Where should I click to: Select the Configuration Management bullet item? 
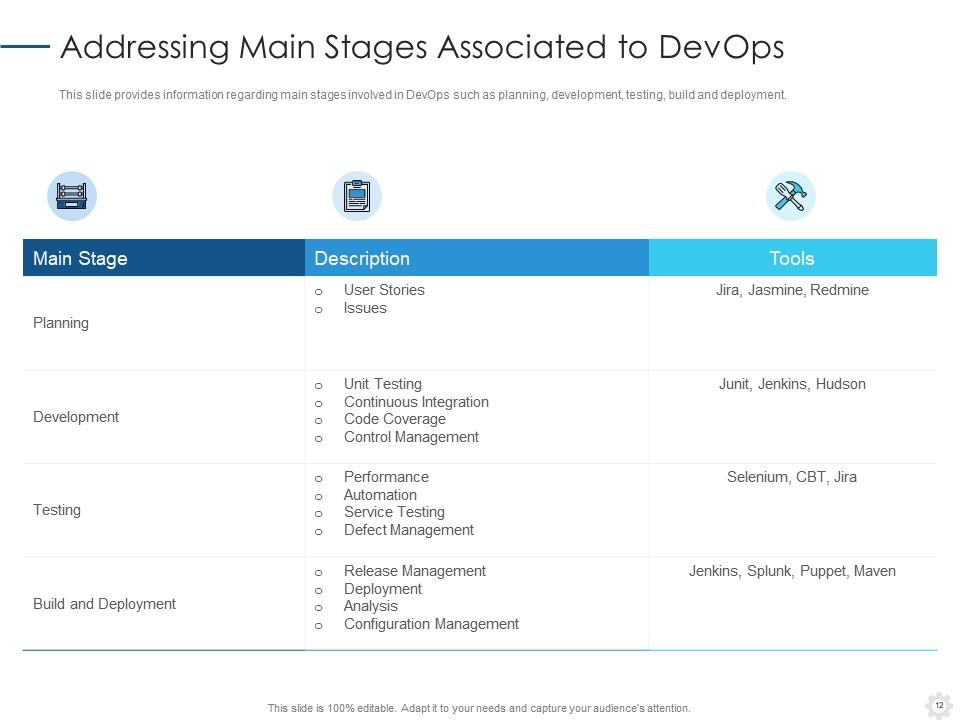coord(431,624)
